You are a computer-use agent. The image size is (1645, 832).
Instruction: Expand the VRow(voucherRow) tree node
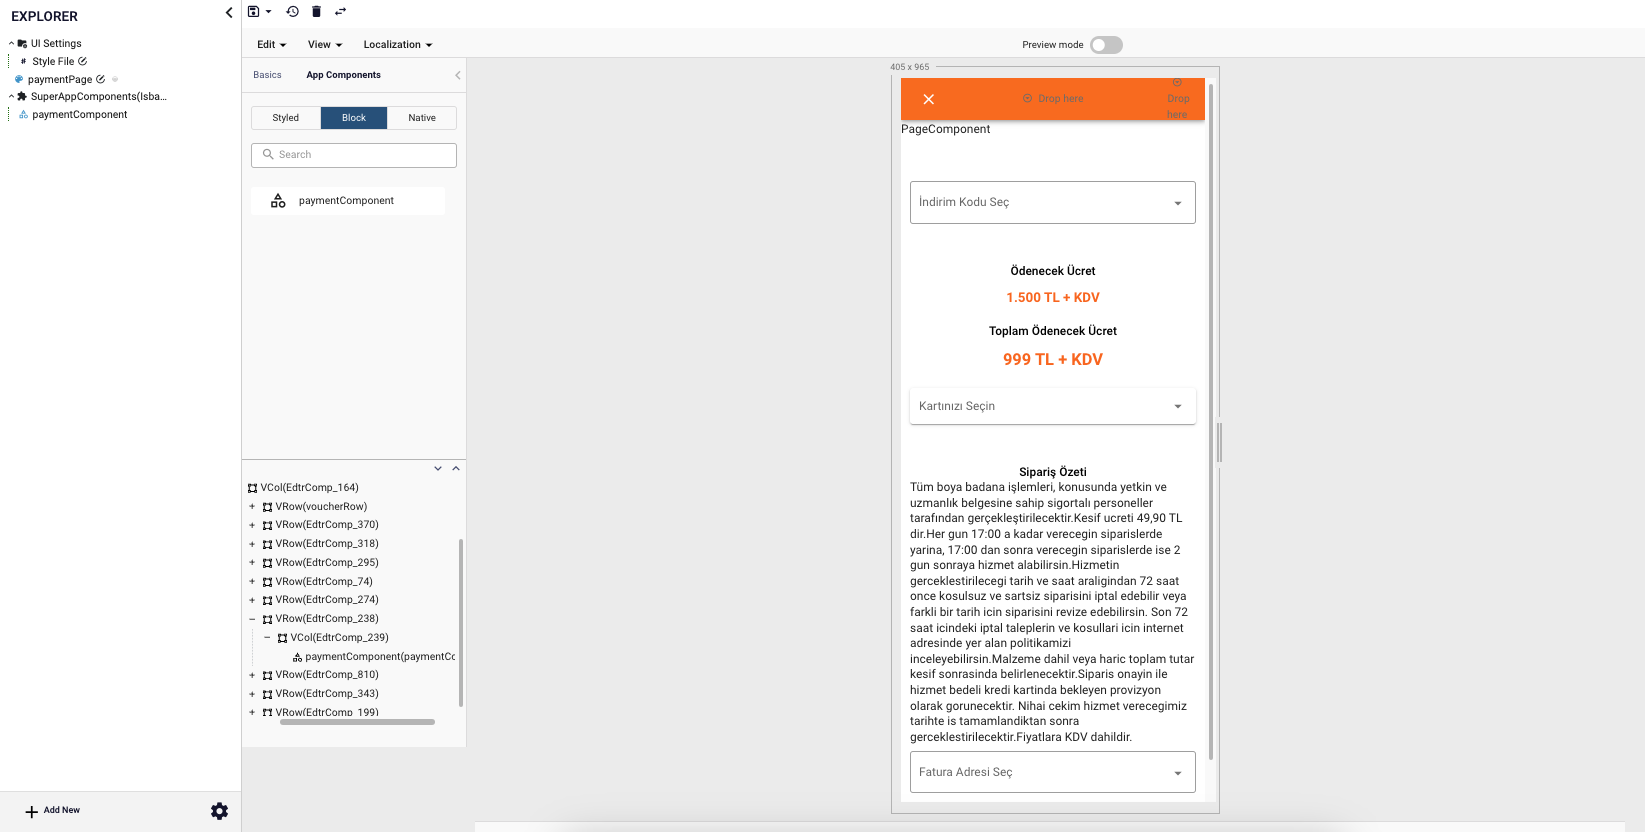pyautogui.click(x=252, y=507)
